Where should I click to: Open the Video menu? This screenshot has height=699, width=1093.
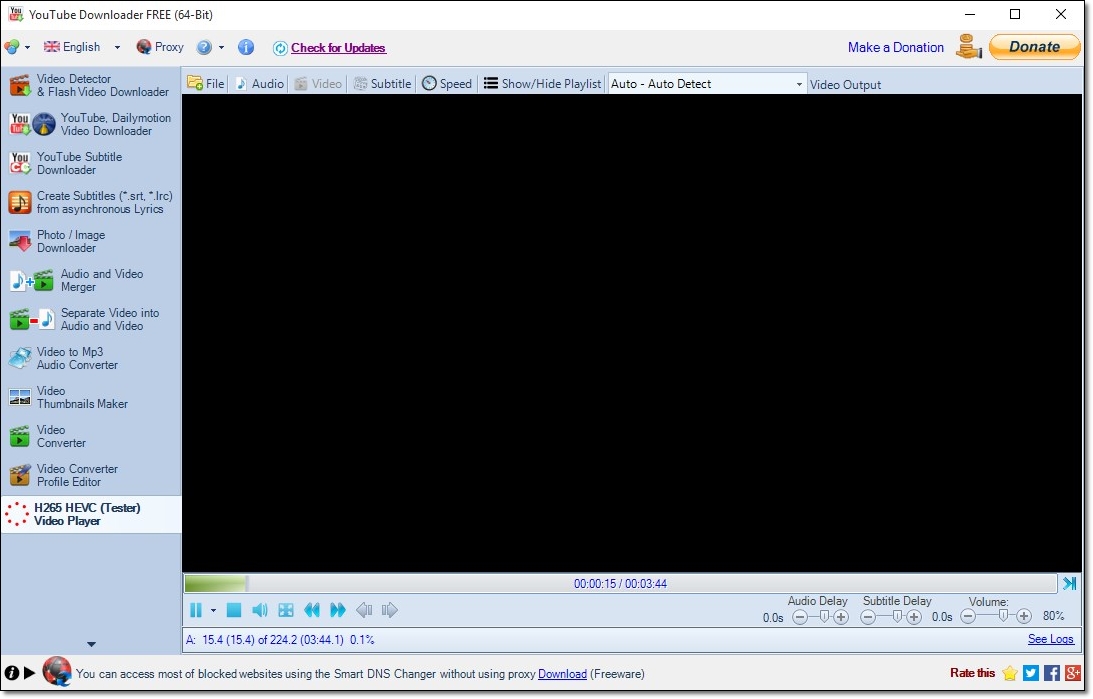tap(318, 84)
